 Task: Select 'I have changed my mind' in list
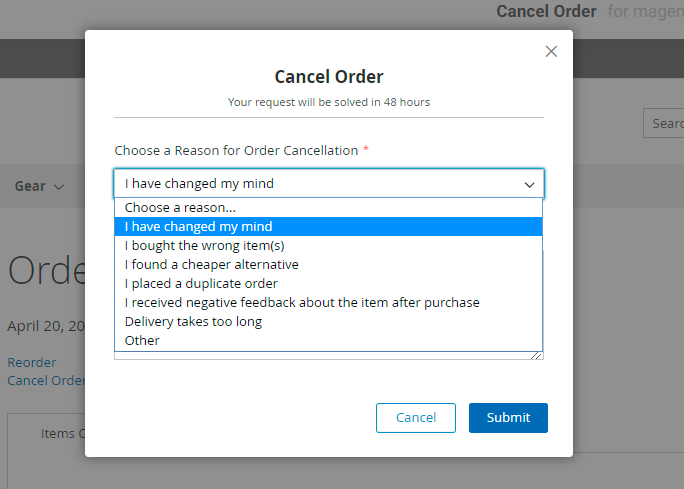point(198,227)
